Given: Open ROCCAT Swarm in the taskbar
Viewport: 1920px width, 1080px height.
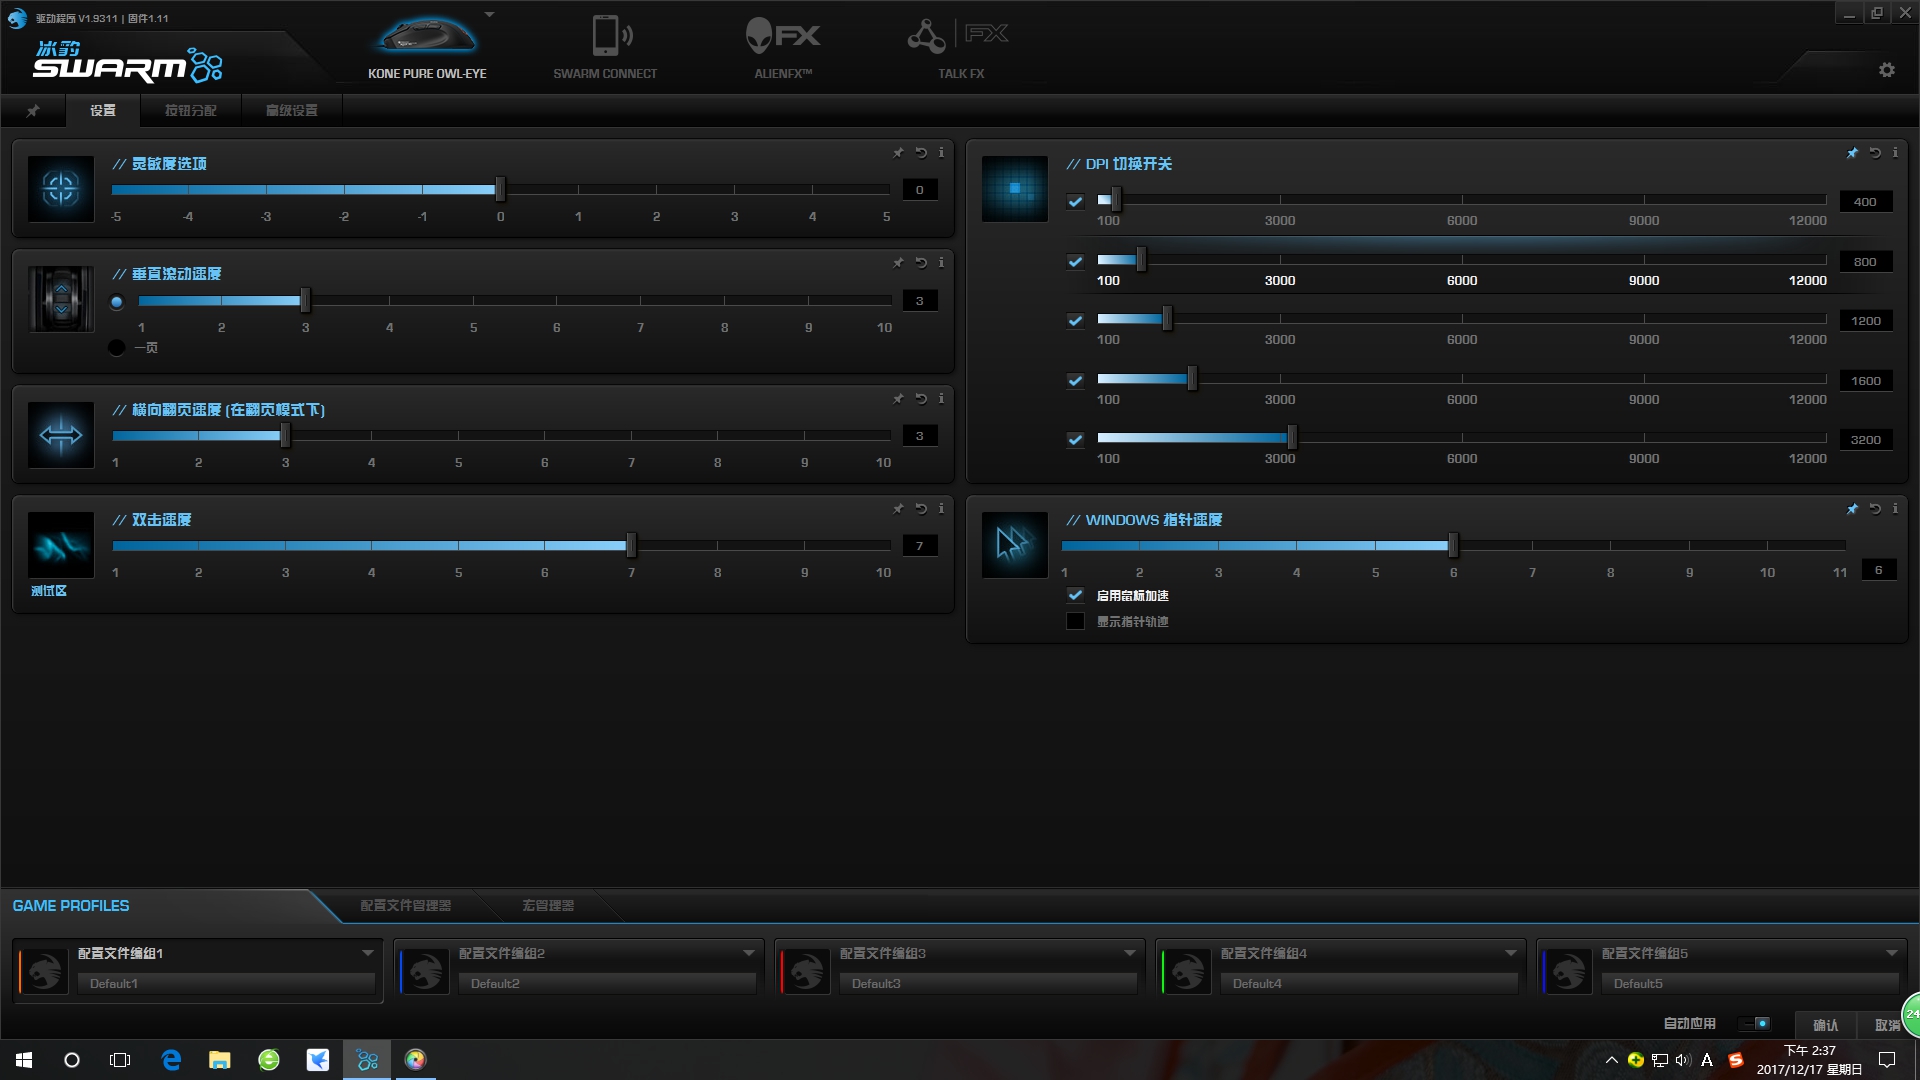Looking at the screenshot, I should tap(367, 1059).
